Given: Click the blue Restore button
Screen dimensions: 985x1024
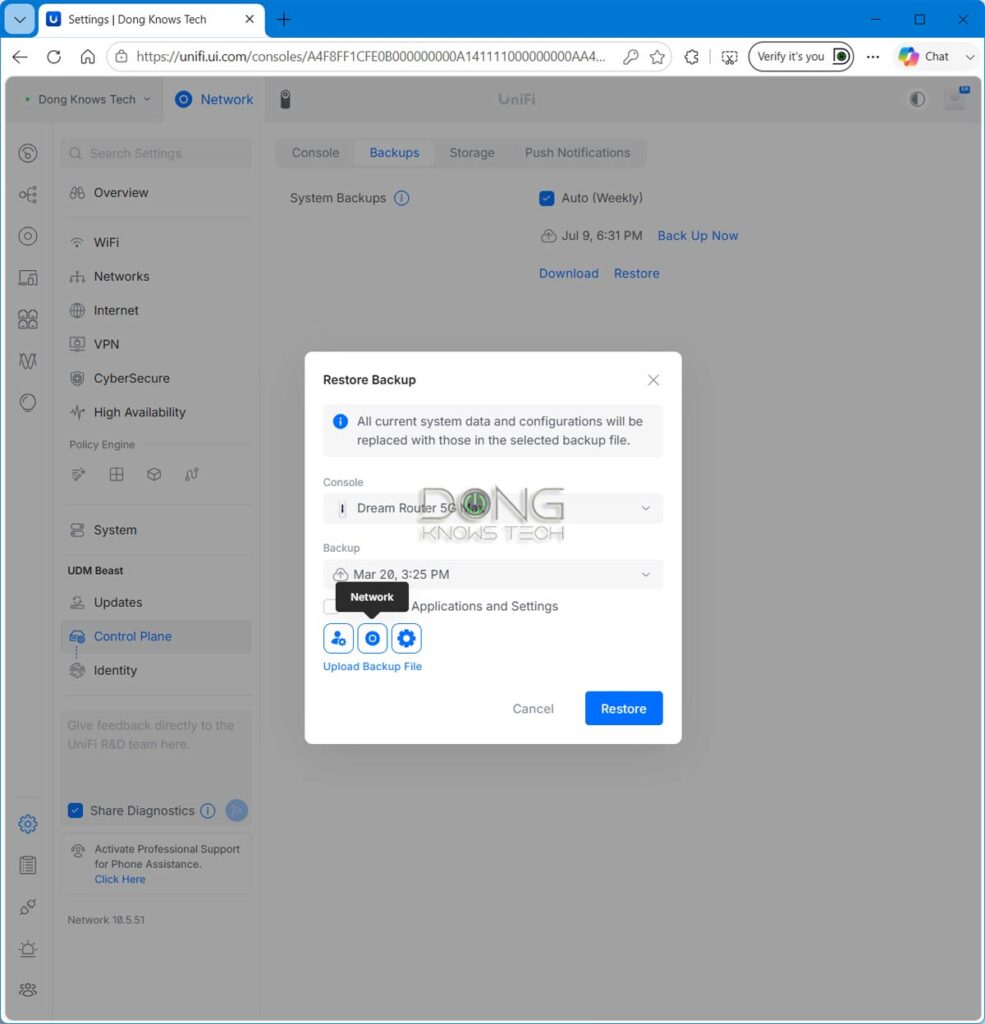Looking at the screenshot, I should (624, 709).
